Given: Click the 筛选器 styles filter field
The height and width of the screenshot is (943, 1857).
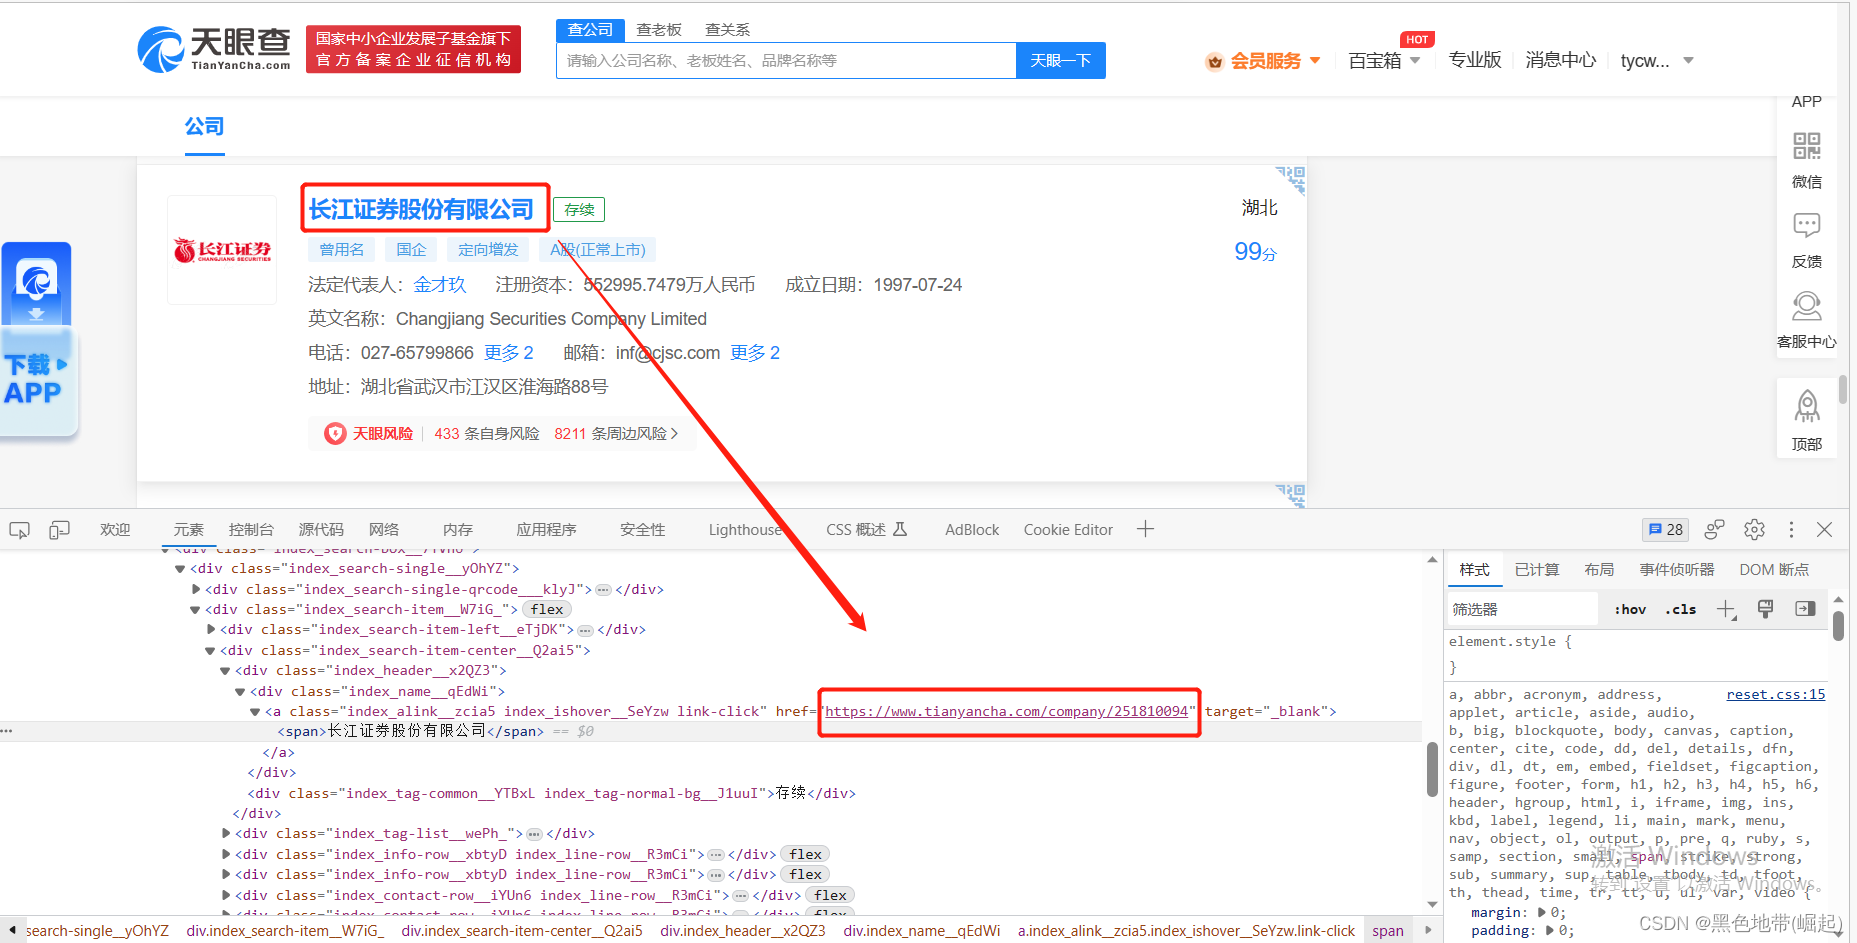Looking at the screenshot, I should pyautogui.click(x=1522, y=609).
